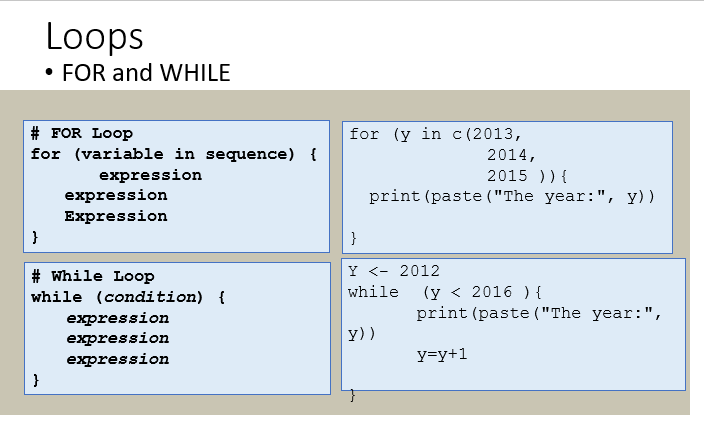The height and width of the screenshot is (425, 704).
Task: Click the capitalized 'Expression' line in FOR box
Action: click(x=116, y=216)
